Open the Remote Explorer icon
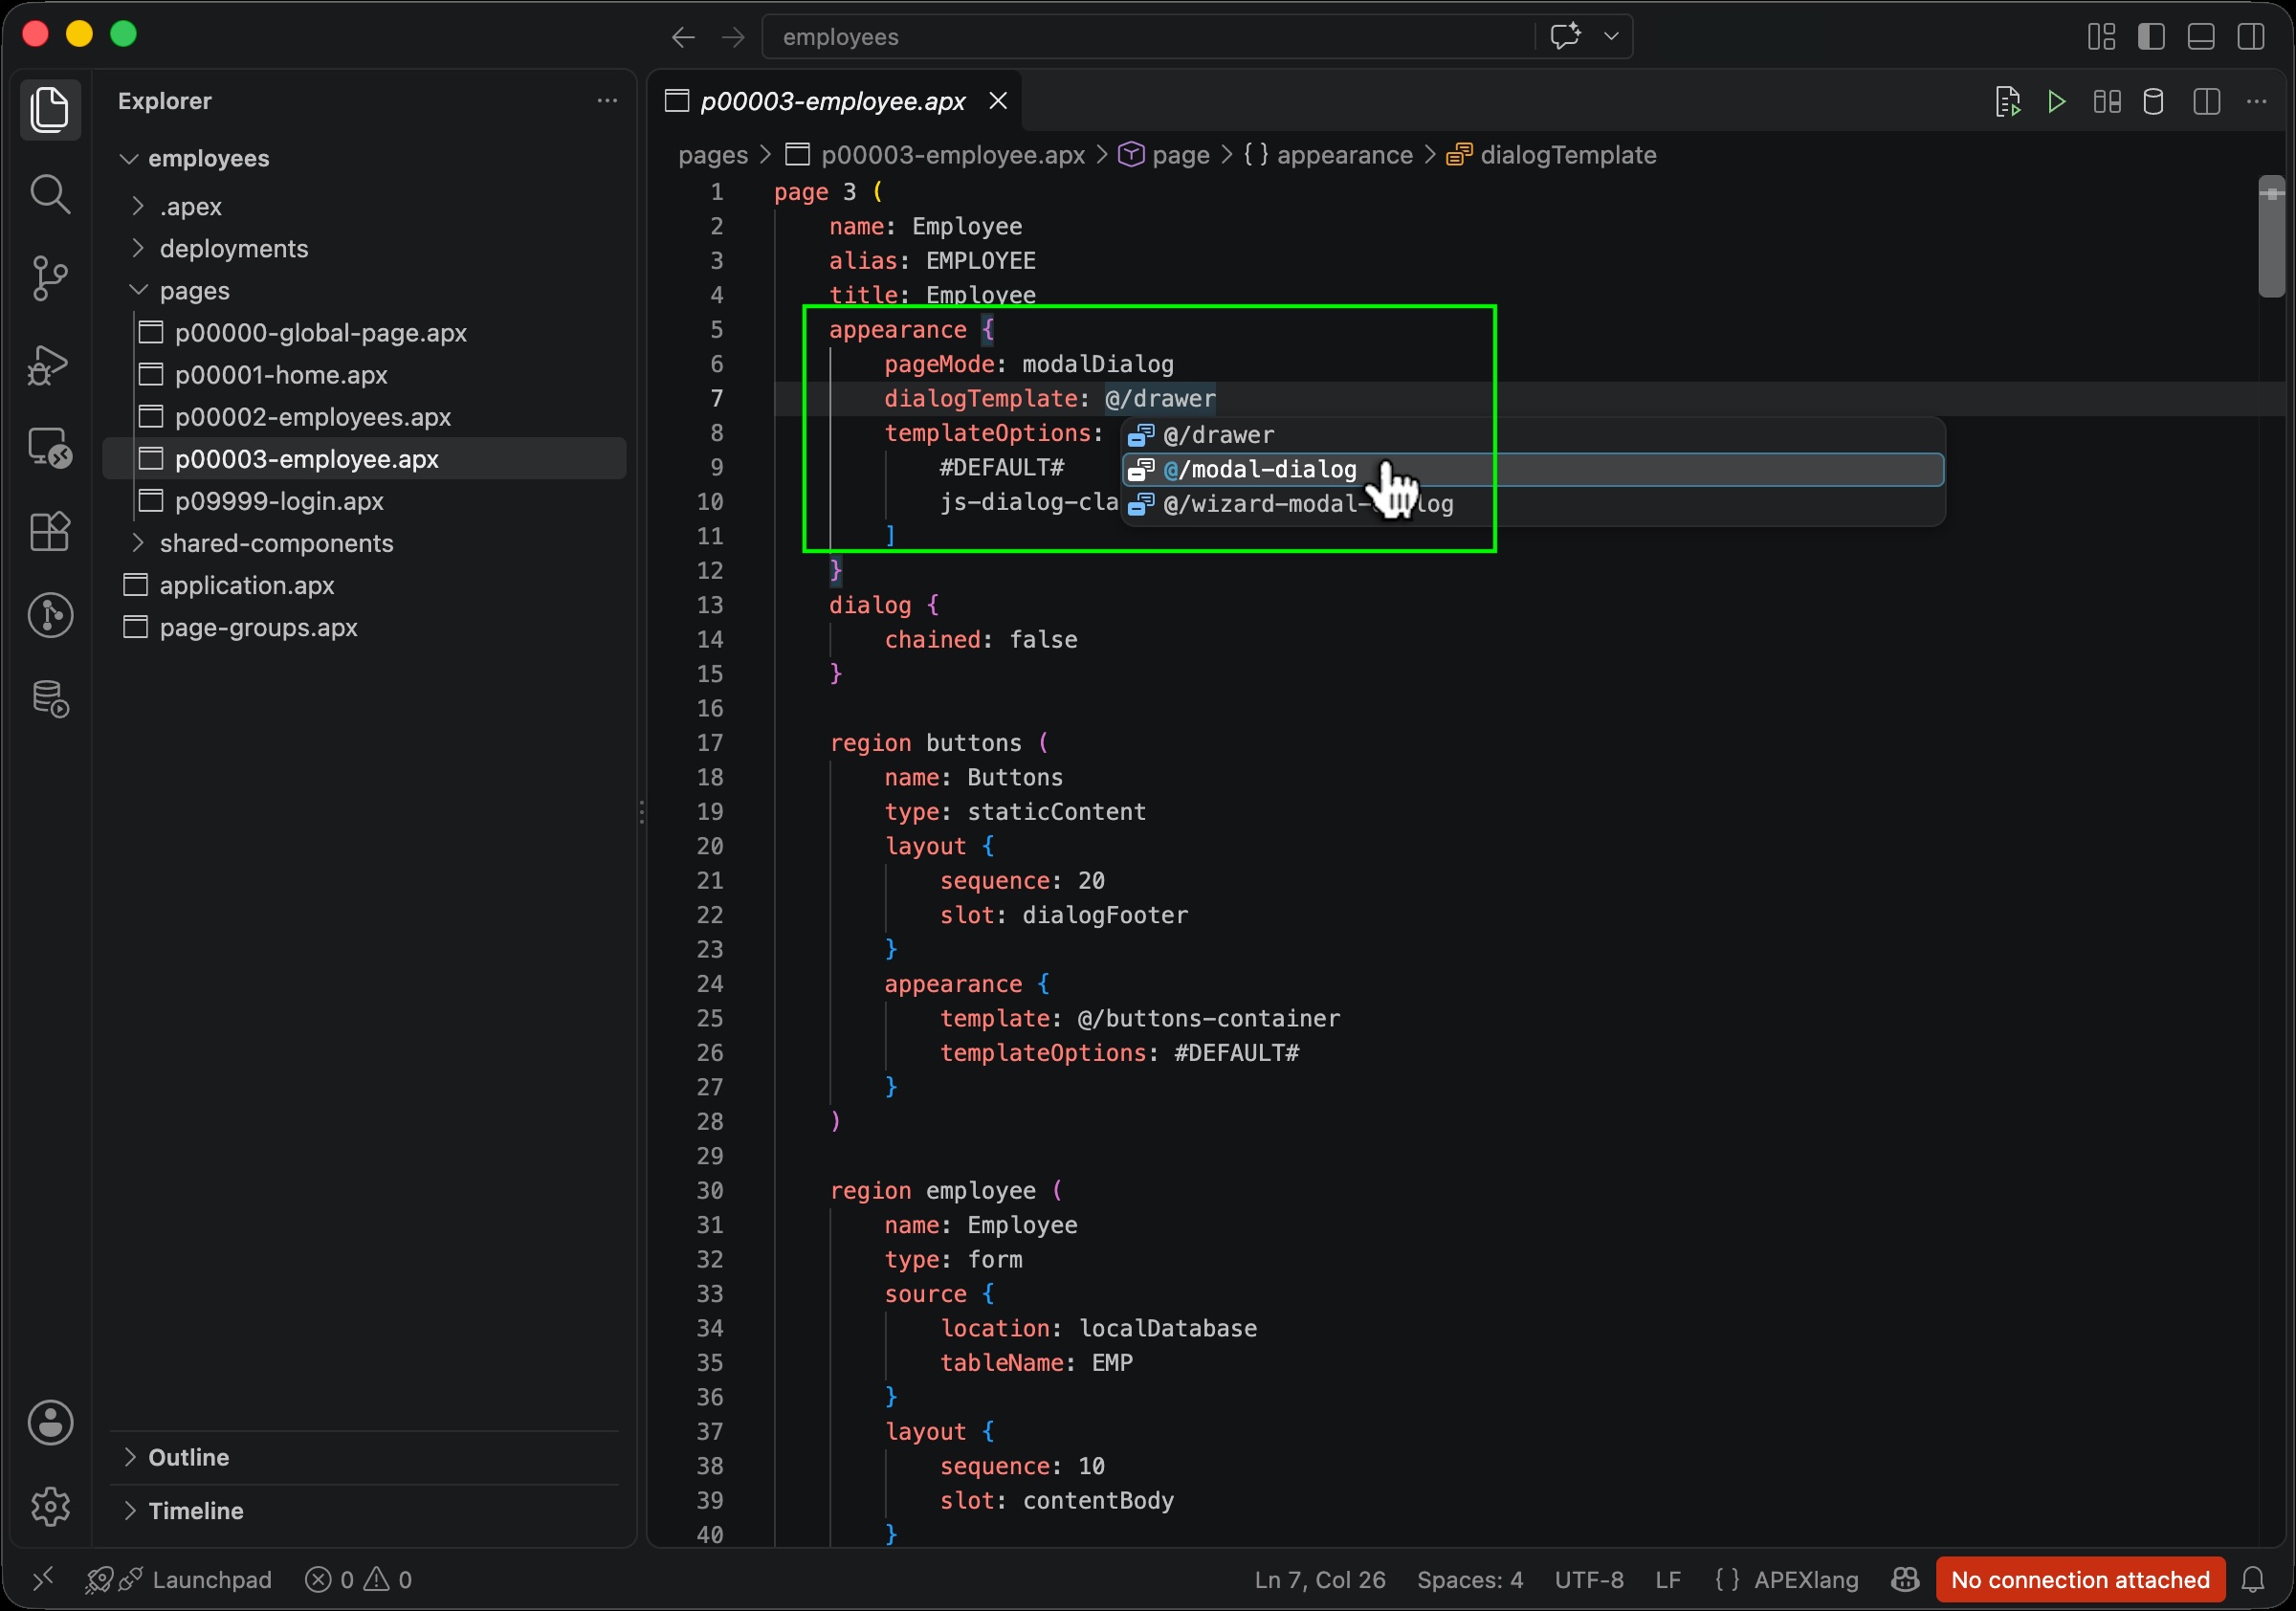Image resolution: width=2296 pixels, height=1611 pixels. click(50, 447)
